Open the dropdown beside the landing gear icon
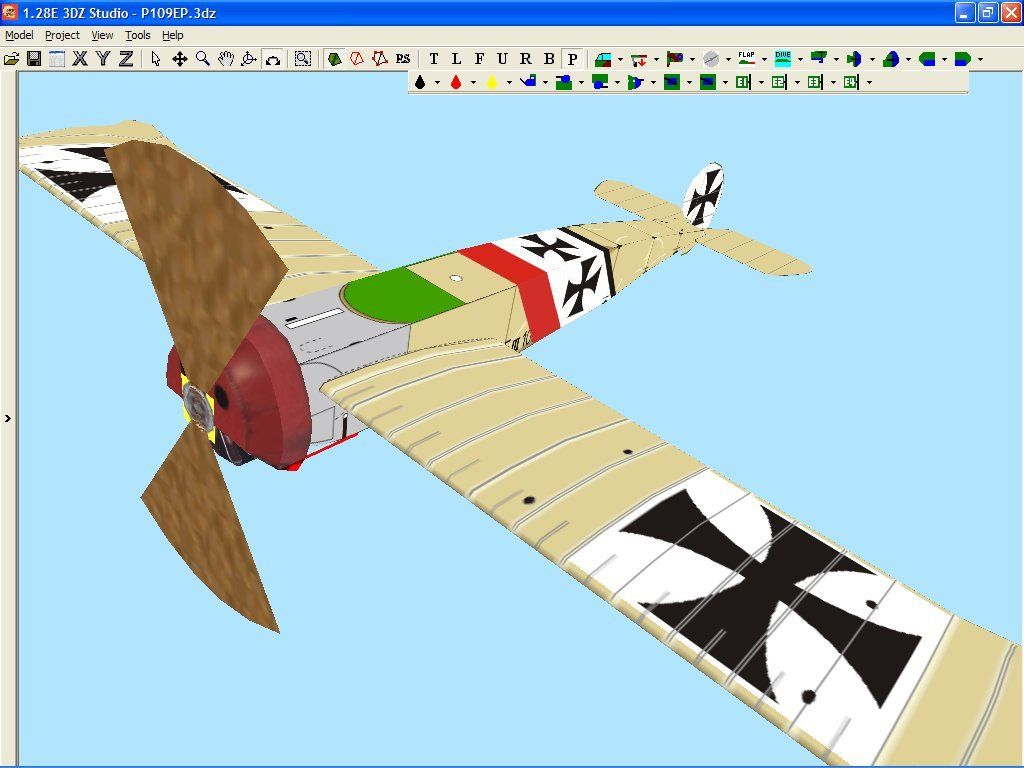The height and width of the screenshot is (768, 1024). tap(656, 59)
